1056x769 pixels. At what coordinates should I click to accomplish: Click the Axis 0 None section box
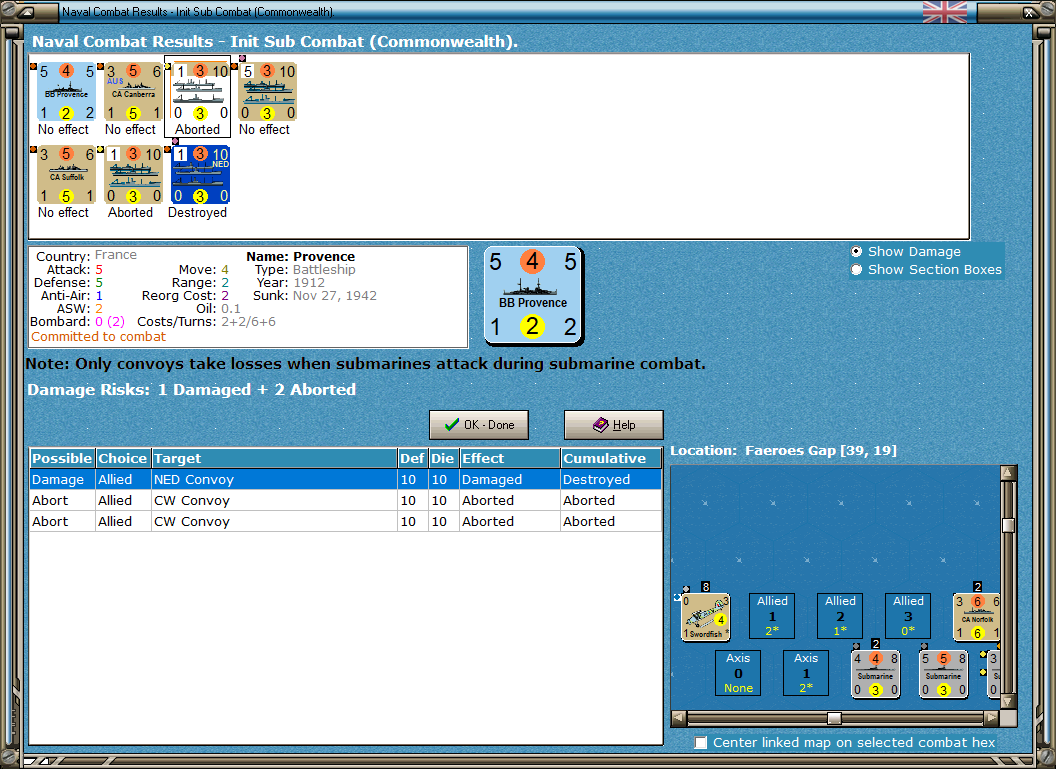(x=738, y=673)
